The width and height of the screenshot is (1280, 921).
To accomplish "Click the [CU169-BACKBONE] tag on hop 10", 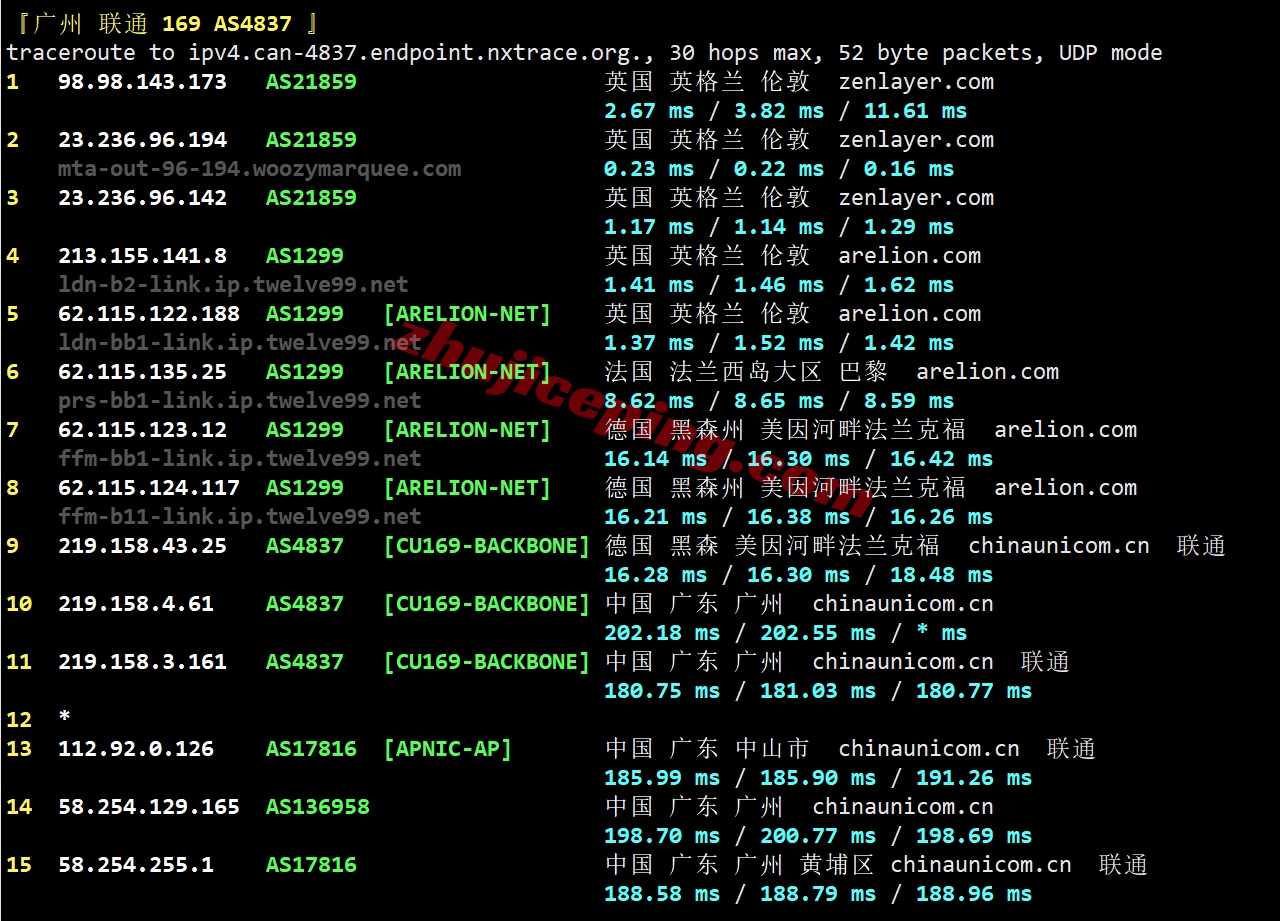I will tap(487, 604).
